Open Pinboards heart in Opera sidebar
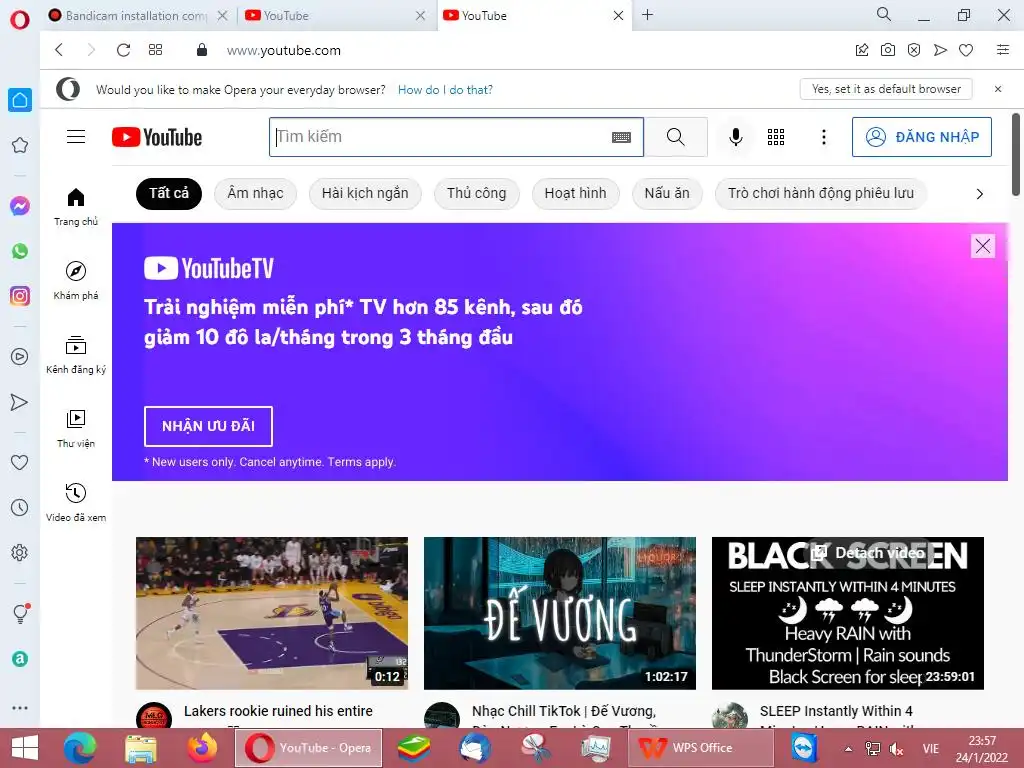Viewport: 1024px width, 768px height. click(20, 462)
